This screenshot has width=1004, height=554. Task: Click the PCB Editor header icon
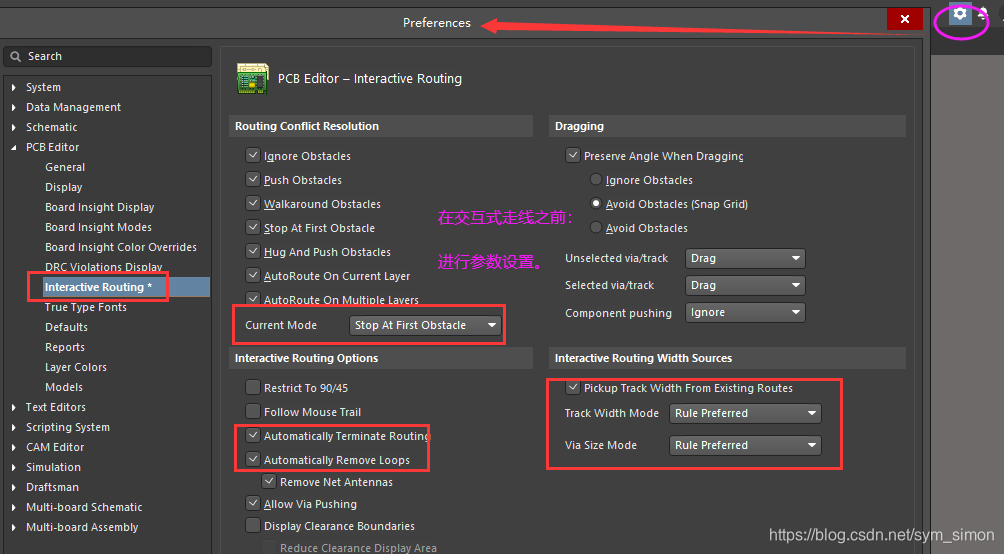[x=252, y=79]
